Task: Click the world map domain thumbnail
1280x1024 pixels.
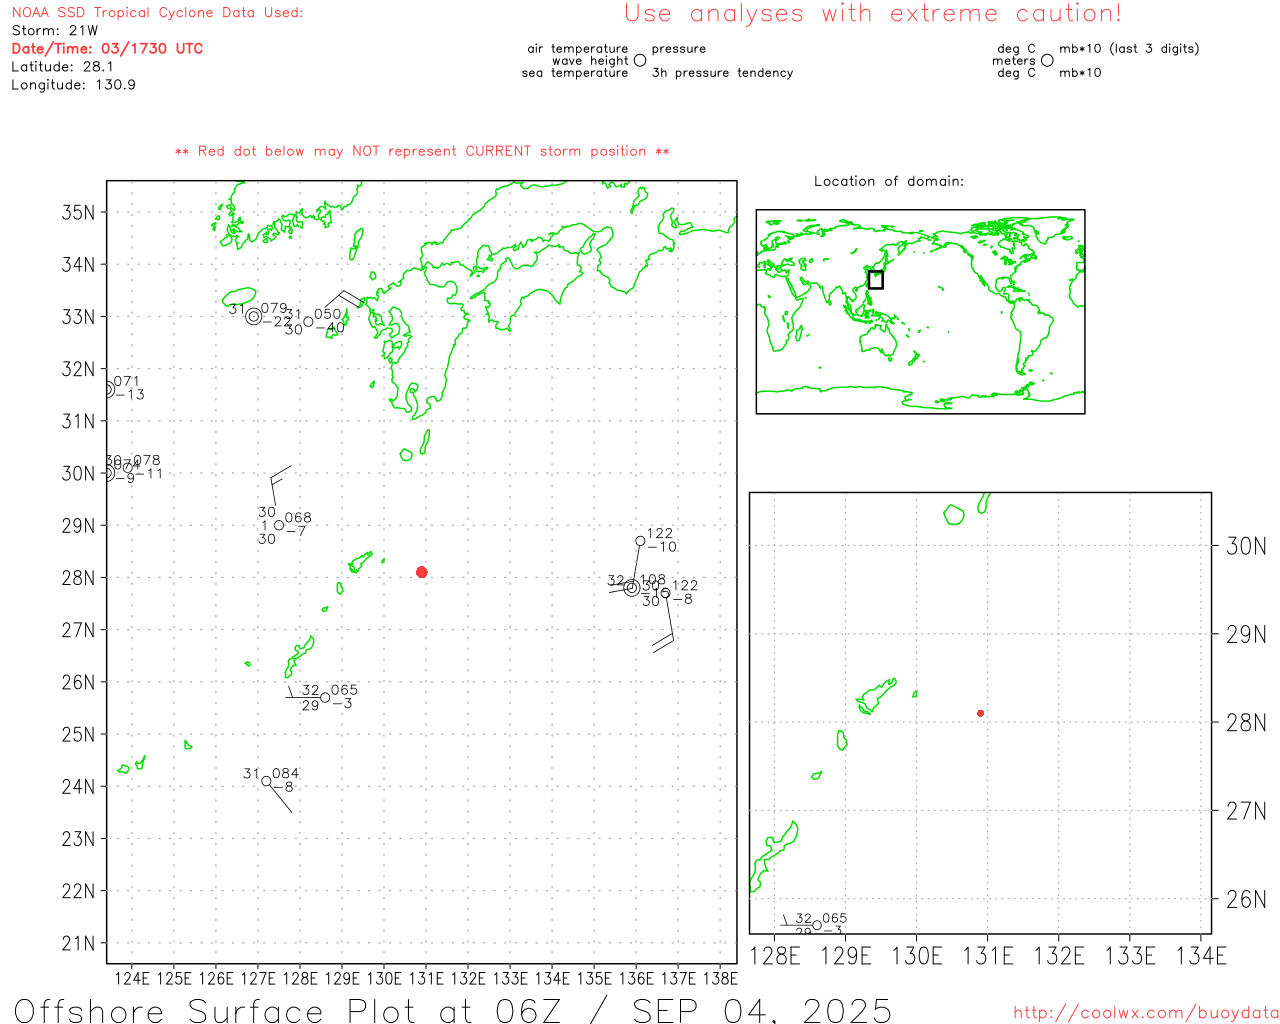Action: coord(921,312)
